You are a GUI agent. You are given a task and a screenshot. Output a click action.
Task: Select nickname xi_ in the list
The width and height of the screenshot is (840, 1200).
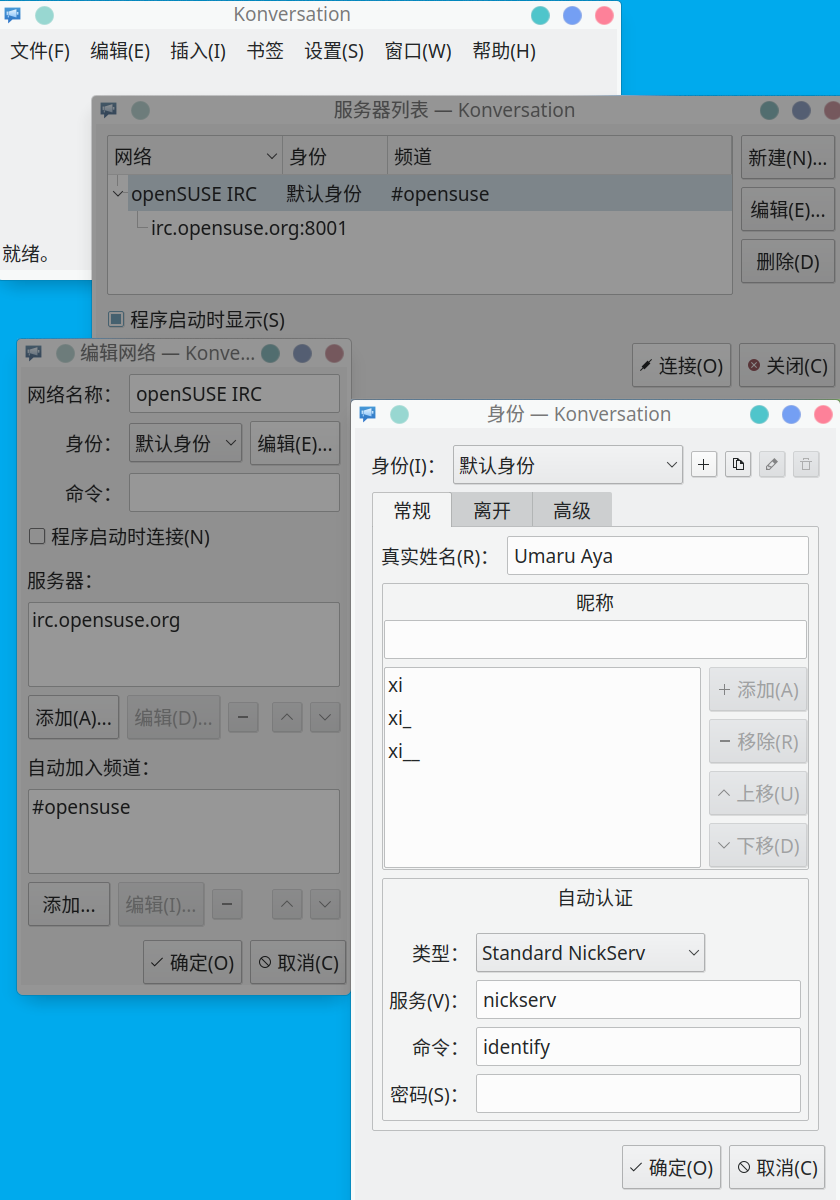[542, 719]
